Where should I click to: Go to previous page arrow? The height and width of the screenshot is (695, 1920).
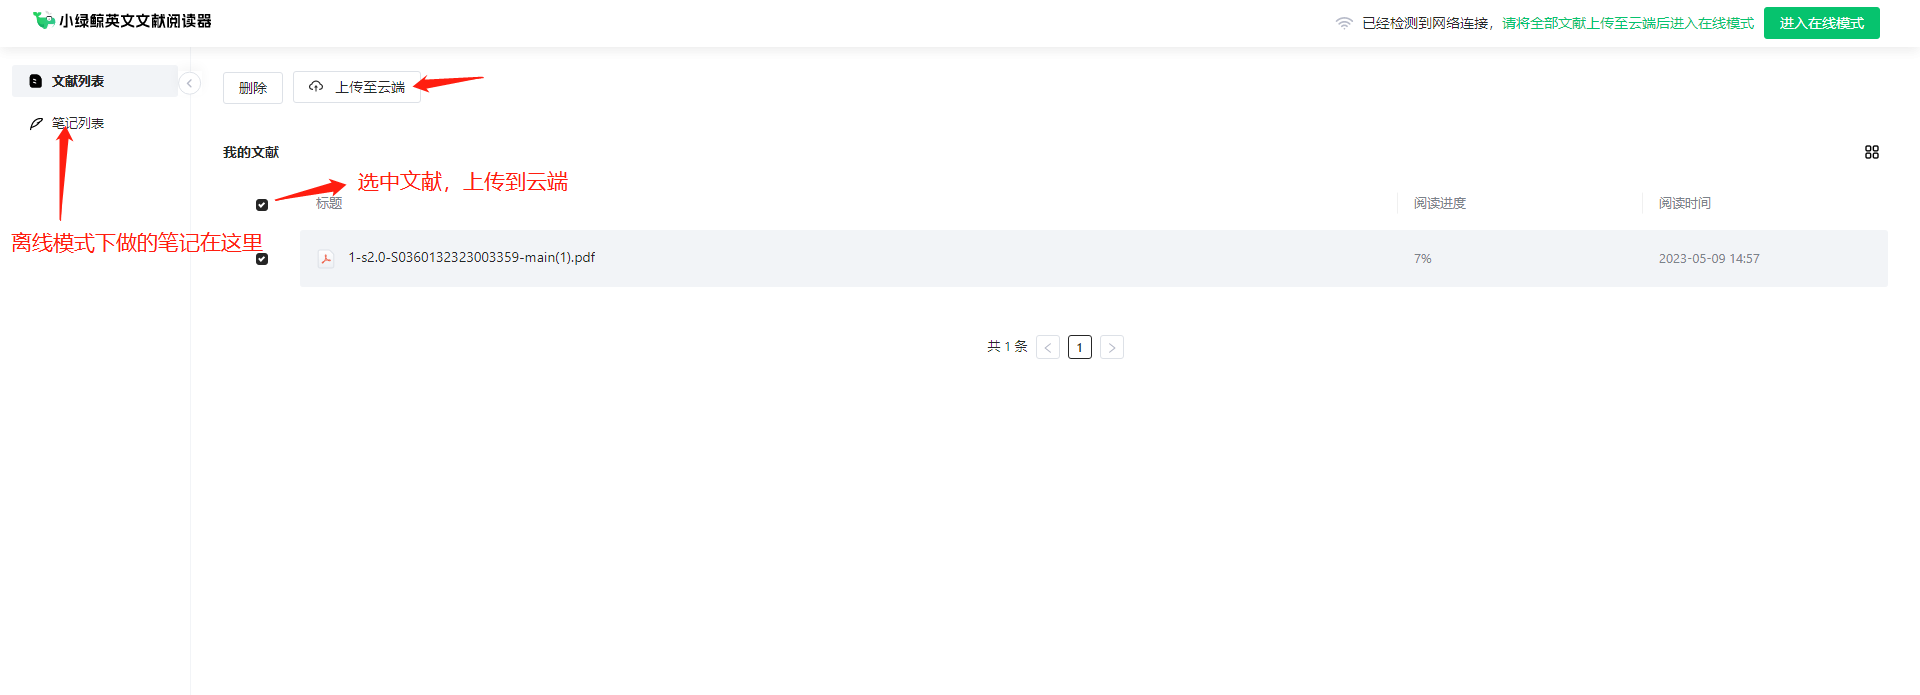coord(1048,347)
